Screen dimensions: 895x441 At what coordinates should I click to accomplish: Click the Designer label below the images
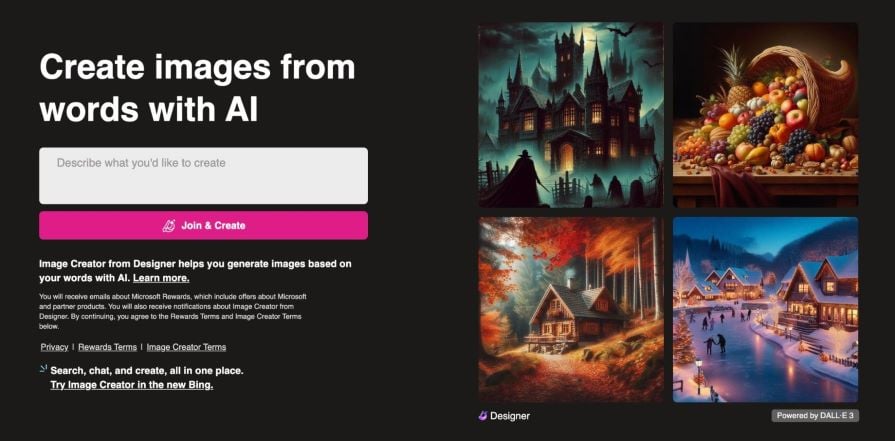point(510,416)
